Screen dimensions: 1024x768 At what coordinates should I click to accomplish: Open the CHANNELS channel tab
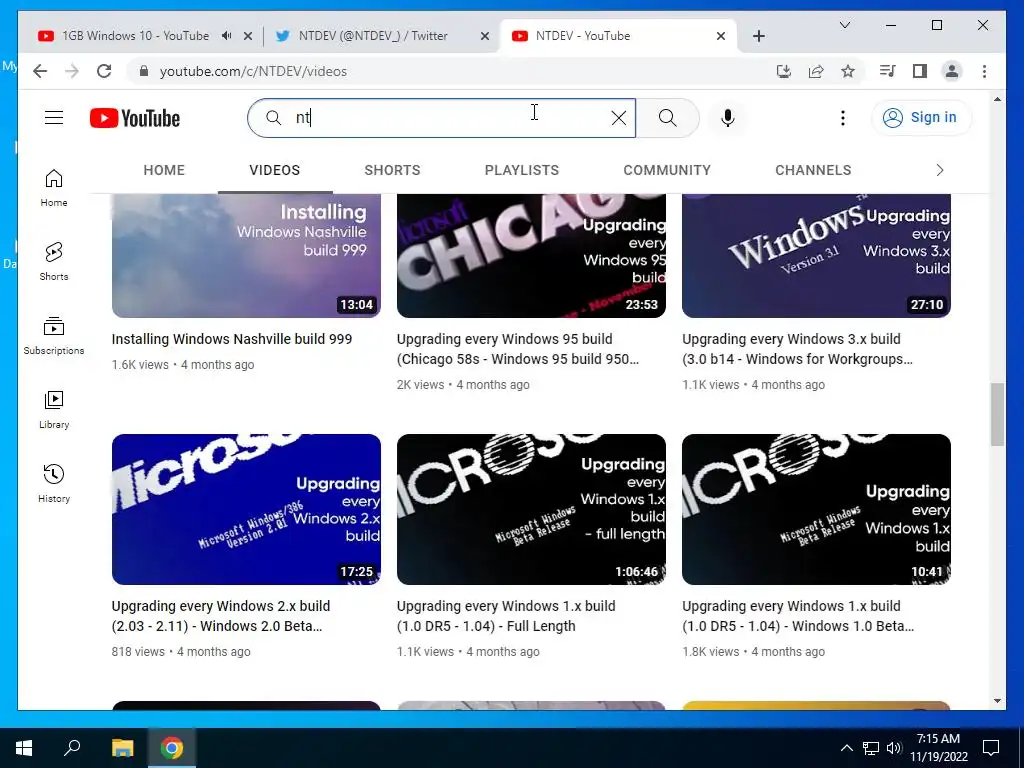point(813,170)
